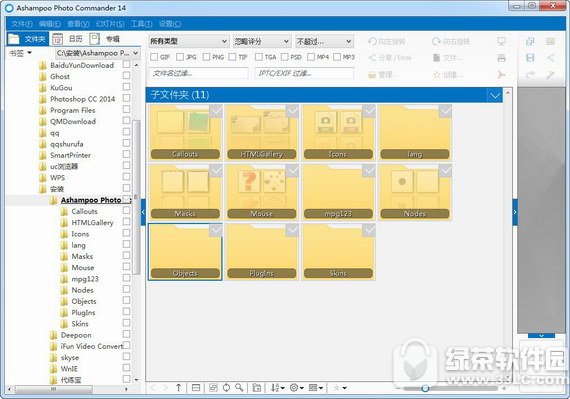Click the share icon in right panel
The image size is (570, 399).
551,58
